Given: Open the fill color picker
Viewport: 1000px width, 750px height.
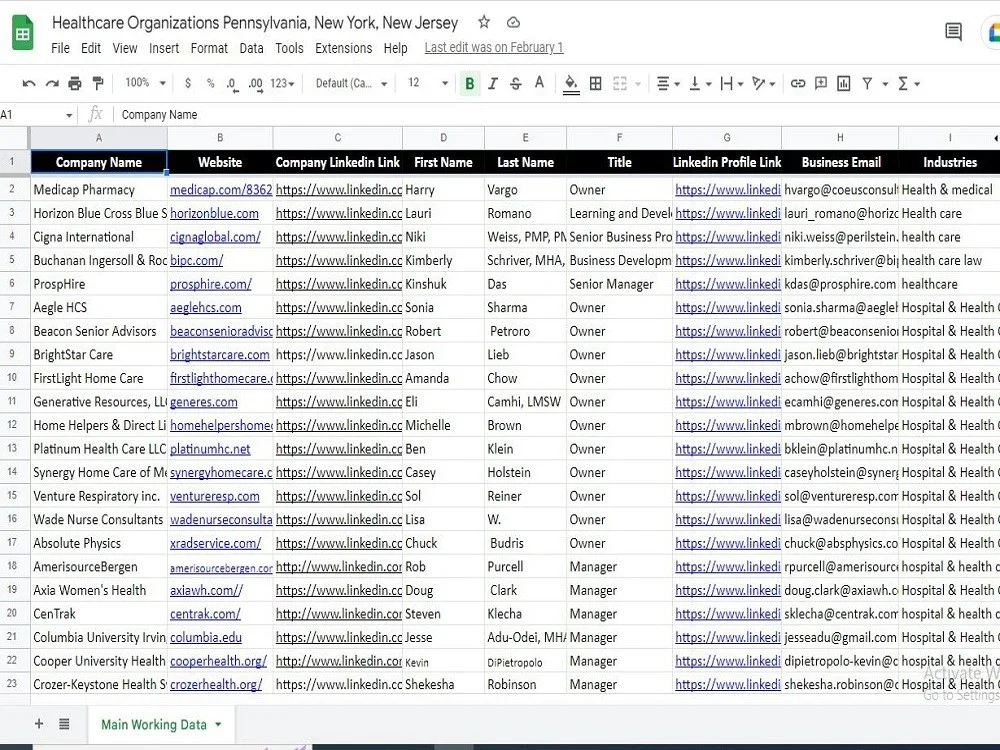Looking at the screenshot, I should click(x=571, y=84).
